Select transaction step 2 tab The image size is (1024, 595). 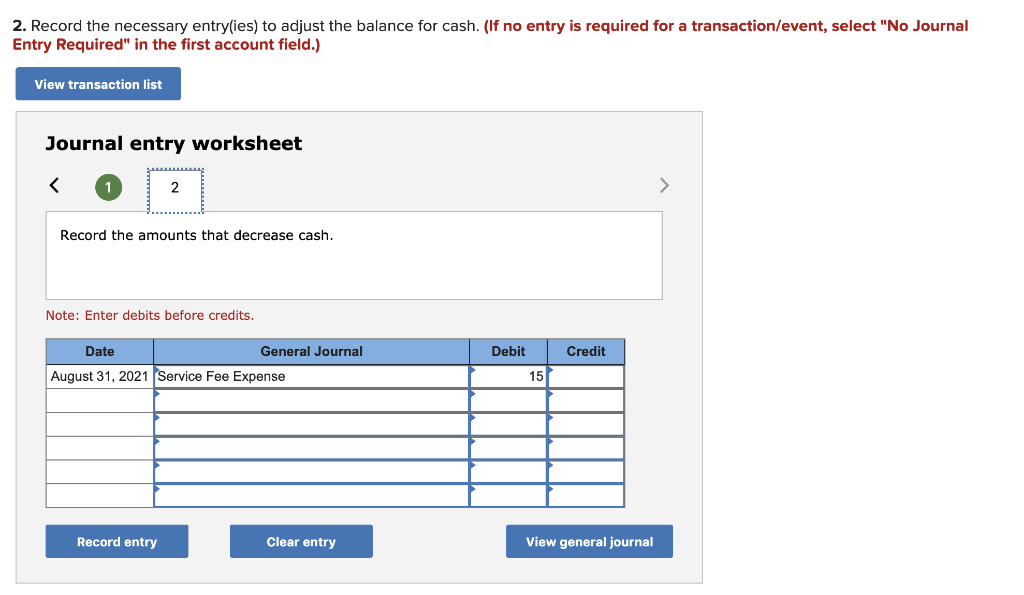175,187
